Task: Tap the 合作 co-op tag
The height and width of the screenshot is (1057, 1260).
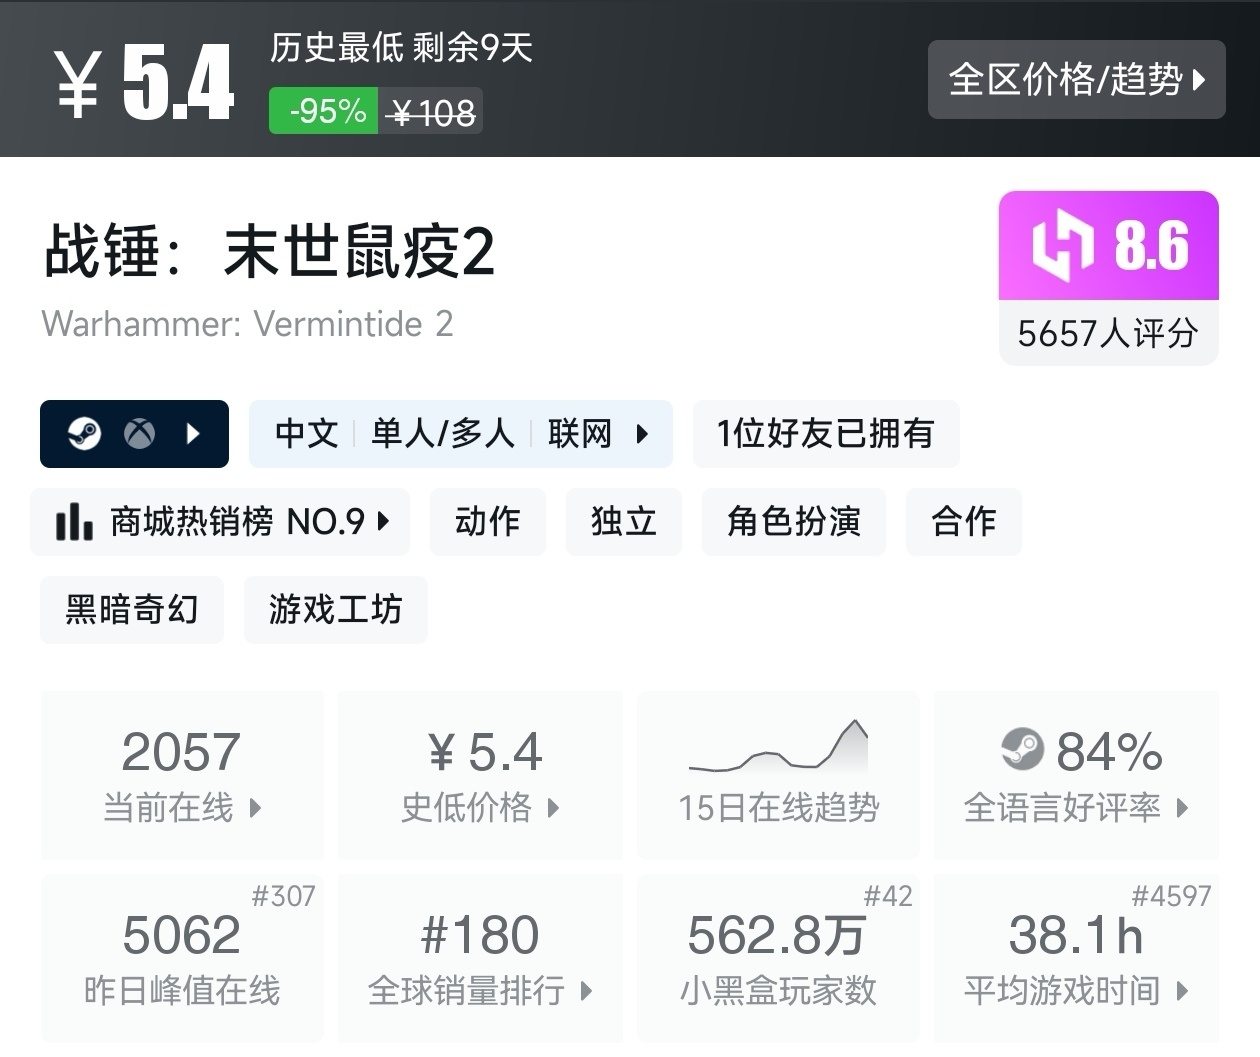Action: pos(963,521)
